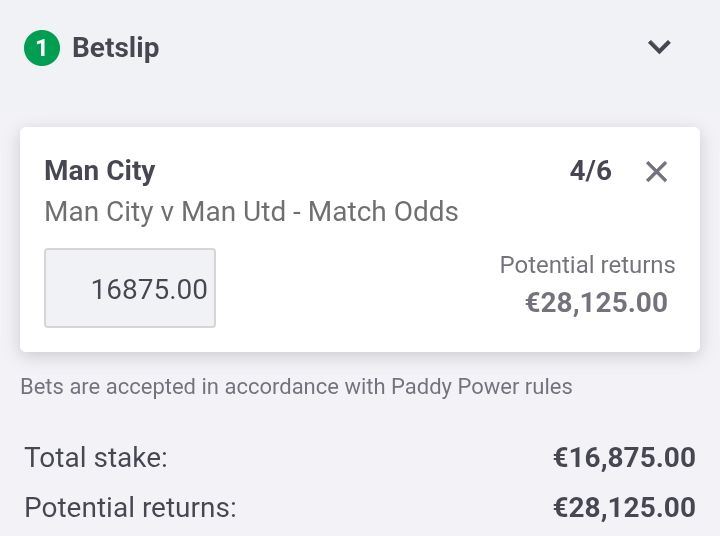Click the €16,875.00 total stake amount
720x536 pixels.
[624, 458]
